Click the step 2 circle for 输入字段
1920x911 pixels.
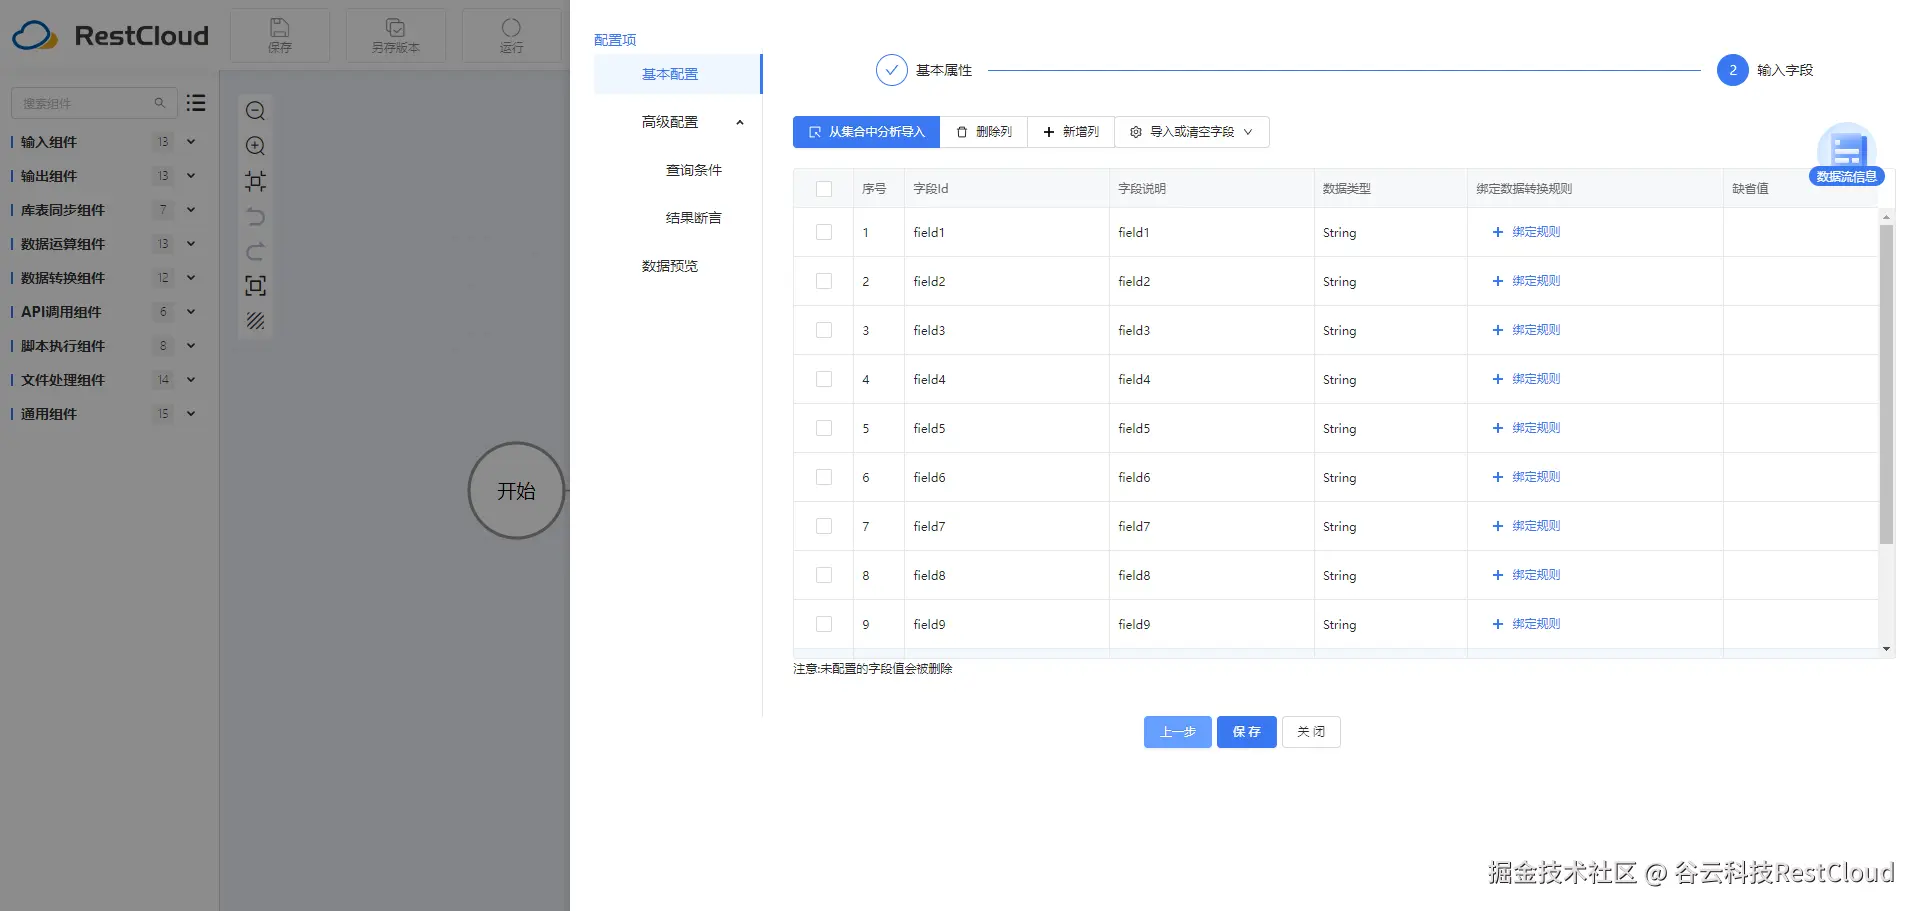[x=1733, y=70]
